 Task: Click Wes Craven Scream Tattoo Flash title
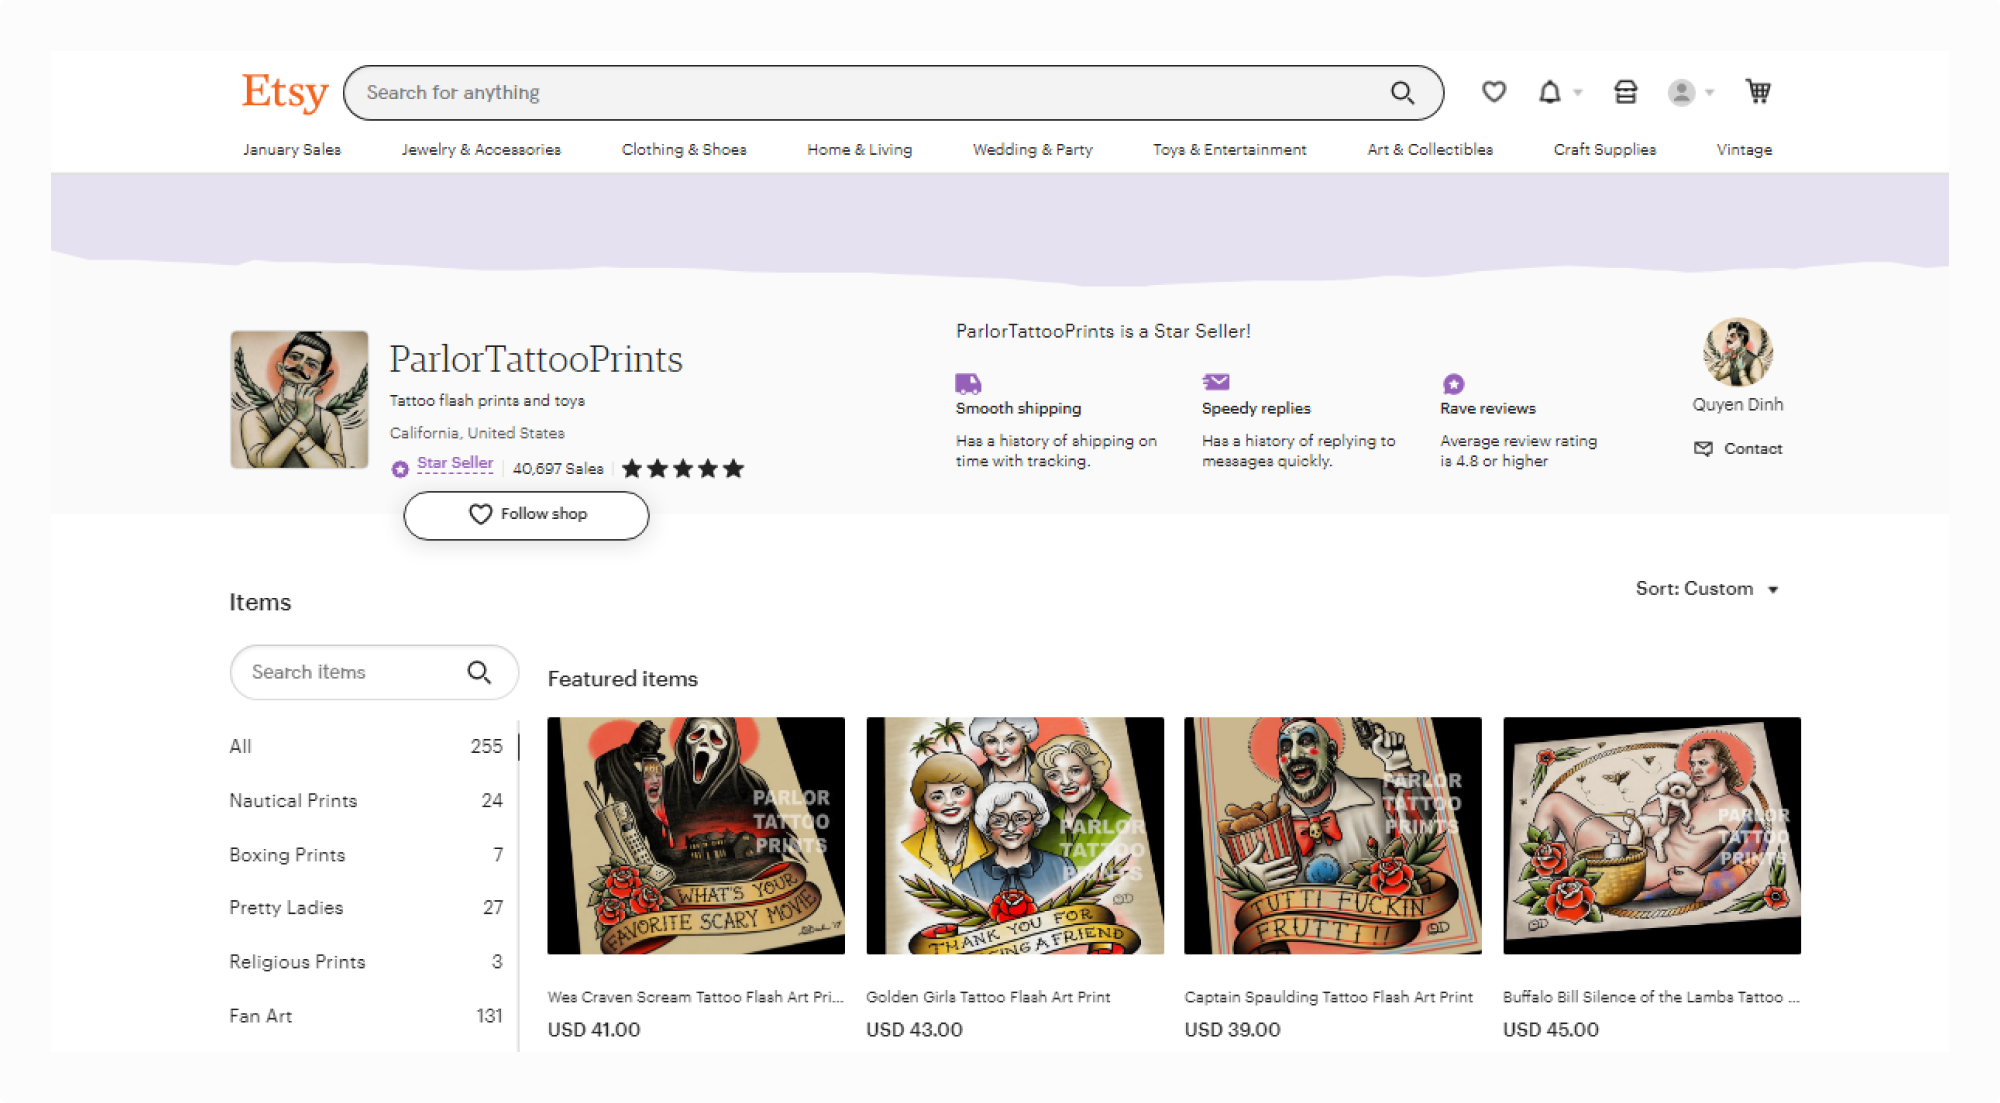point(696,997)
